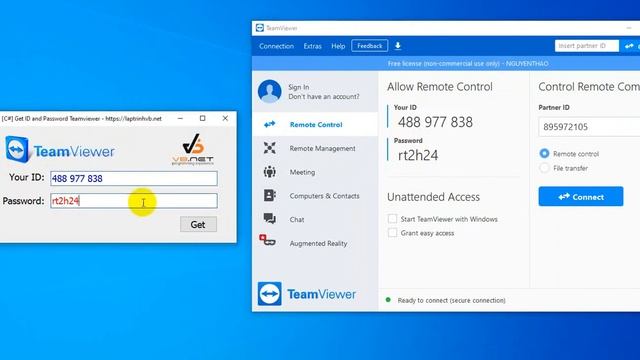Viewport: 640px width, 360px height.
Task: Click the green ready status dot
Action: 388,300
